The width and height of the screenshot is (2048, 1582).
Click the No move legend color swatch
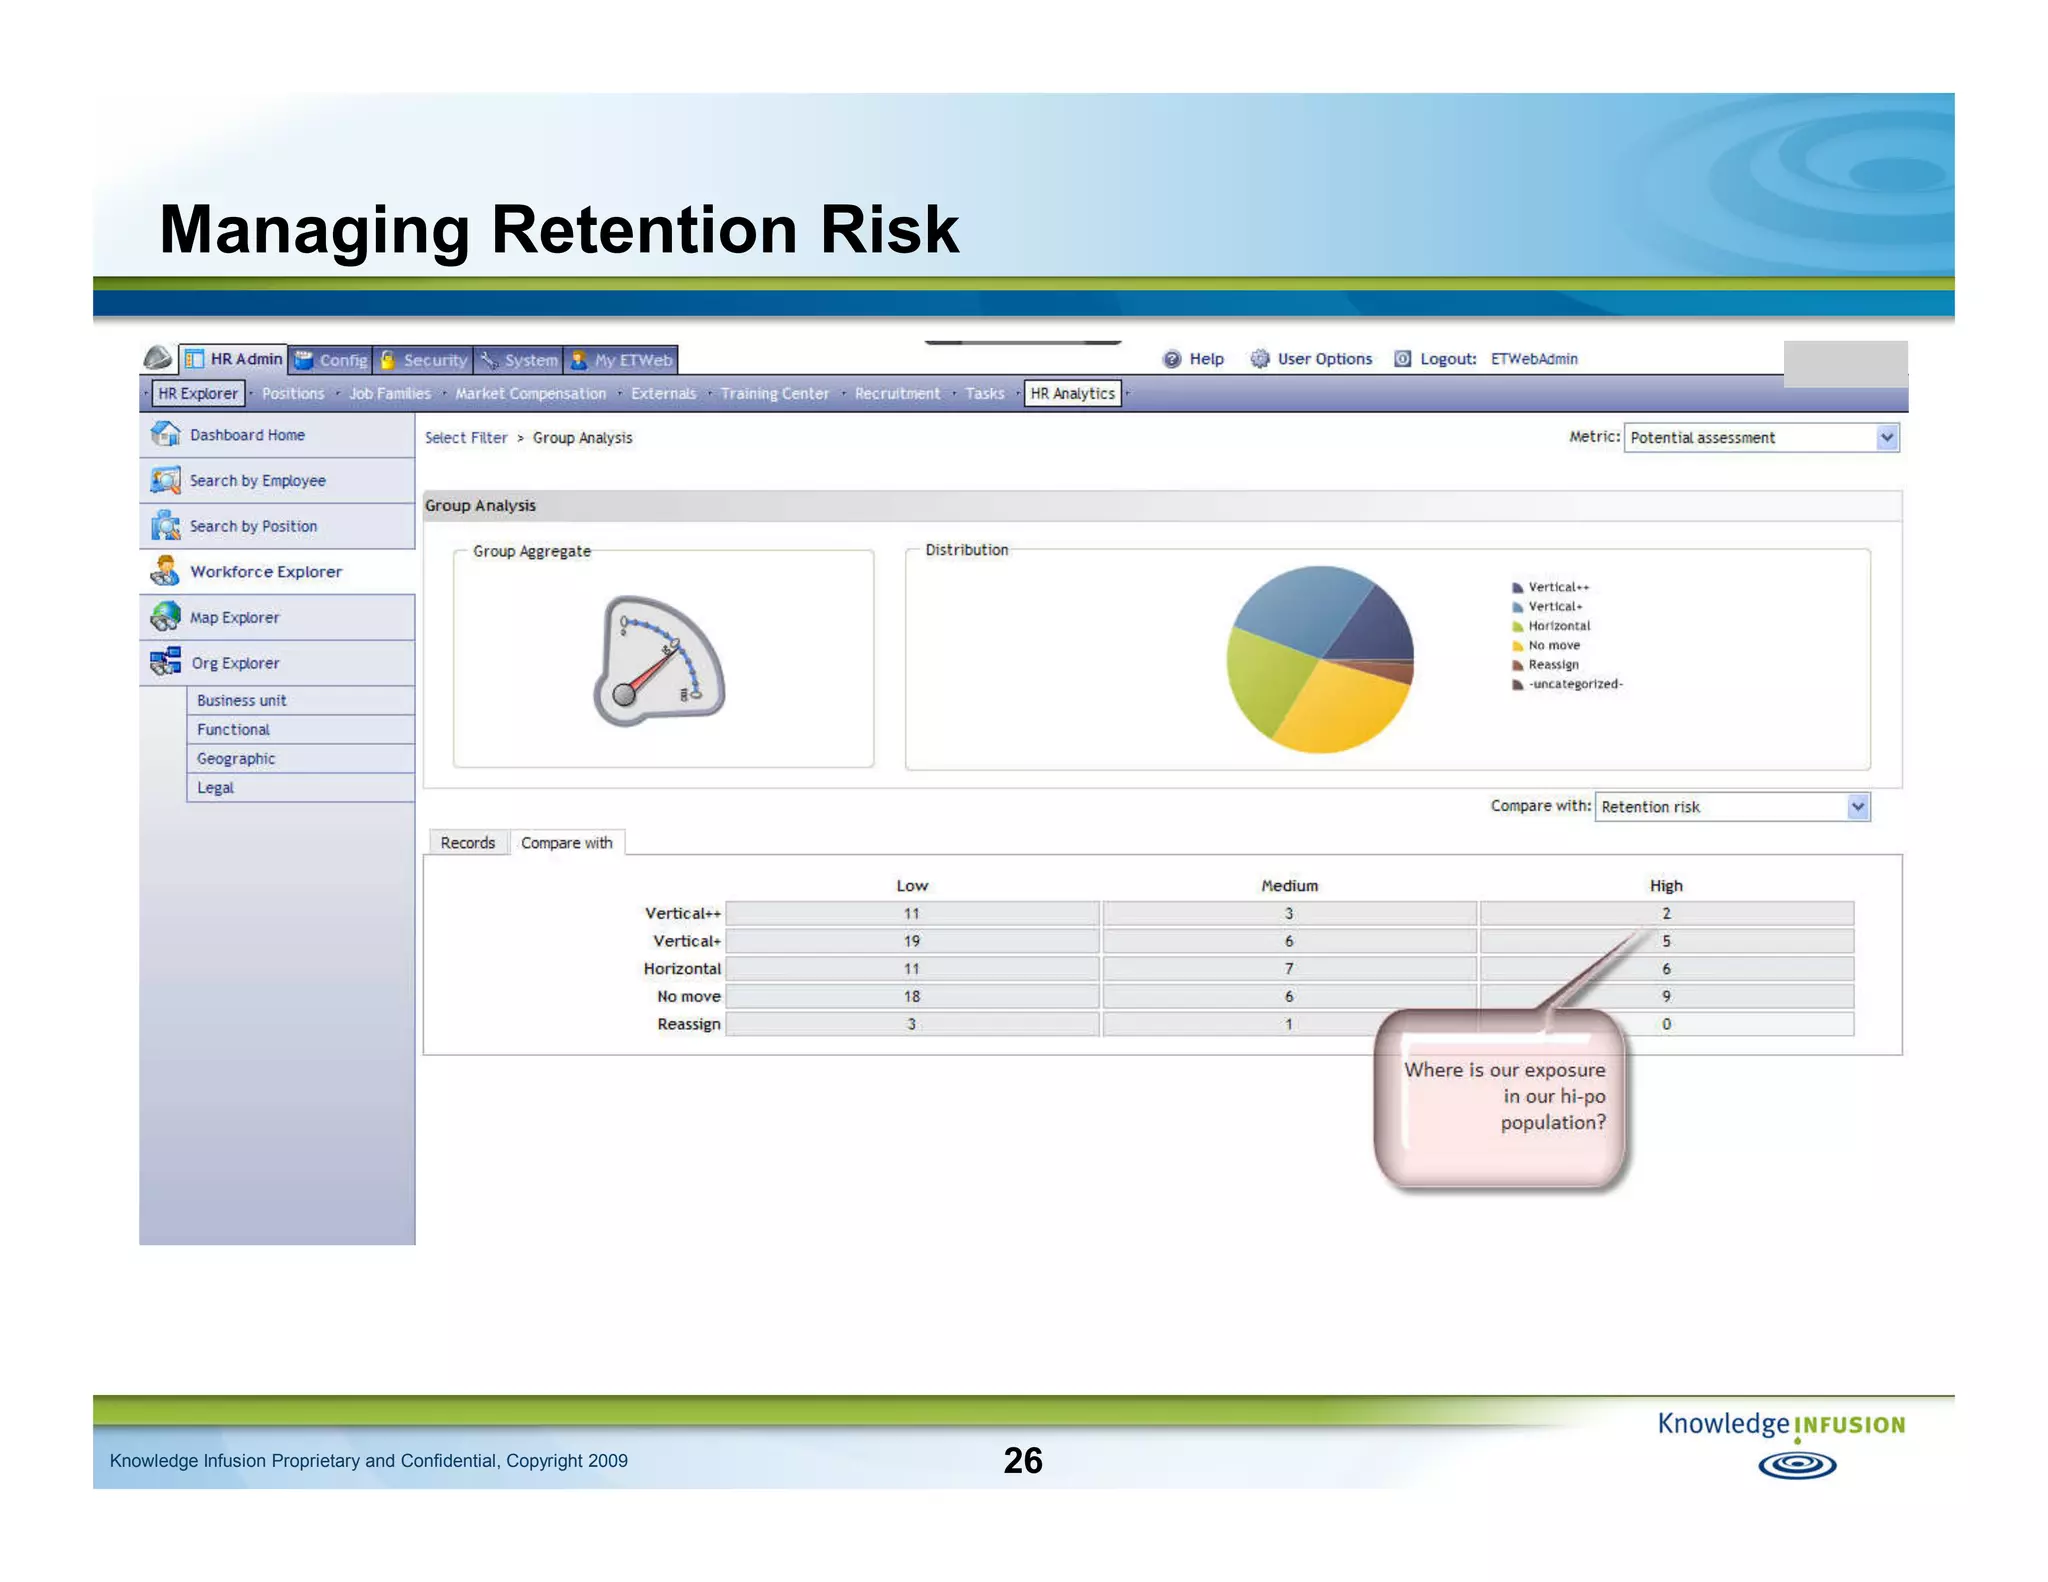(1517, 646)
